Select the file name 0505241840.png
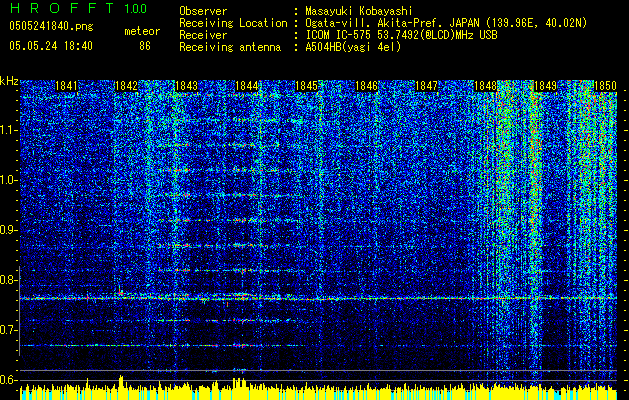The image size is (629, 400). point(51,26)
